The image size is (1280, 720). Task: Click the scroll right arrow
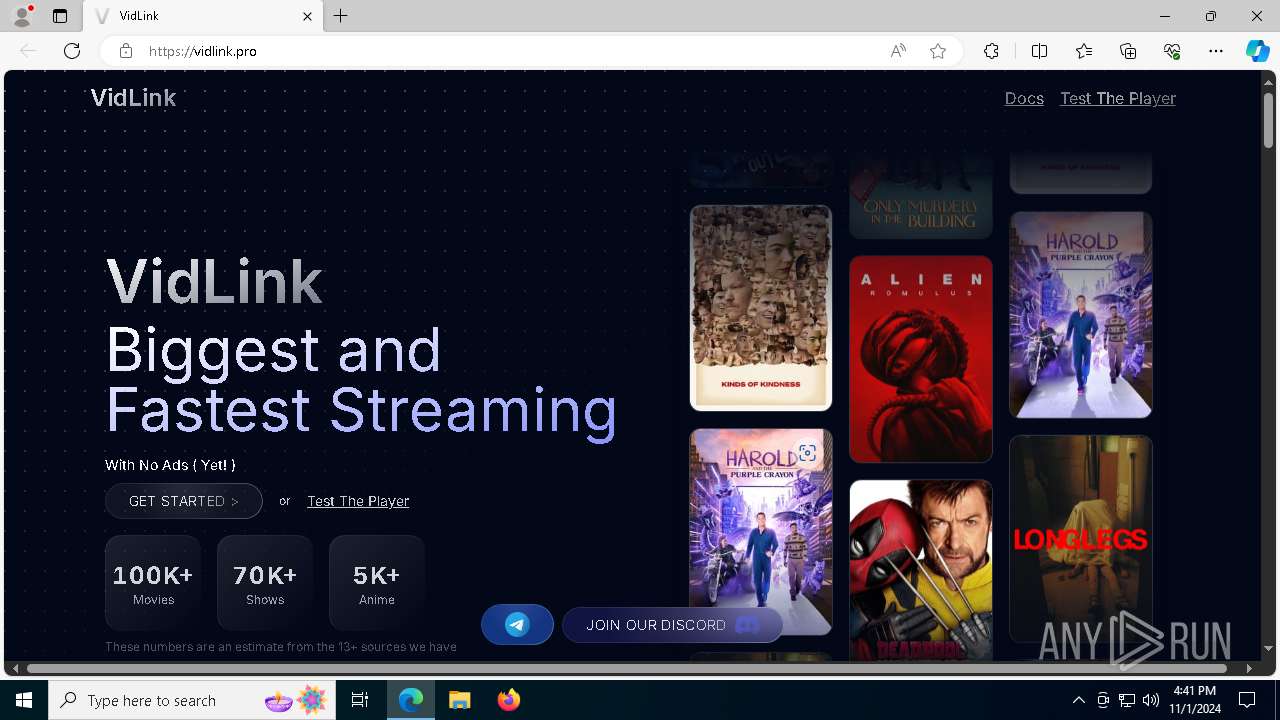(1249, 668)
